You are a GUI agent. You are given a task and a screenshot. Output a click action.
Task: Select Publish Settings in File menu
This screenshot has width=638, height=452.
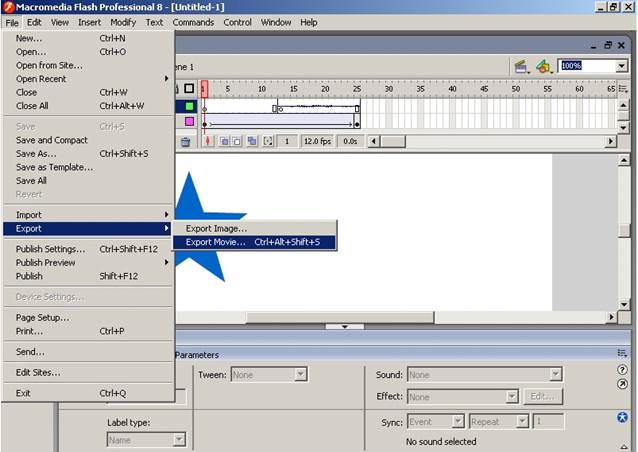pyautogui.click(x=89, y=249)
